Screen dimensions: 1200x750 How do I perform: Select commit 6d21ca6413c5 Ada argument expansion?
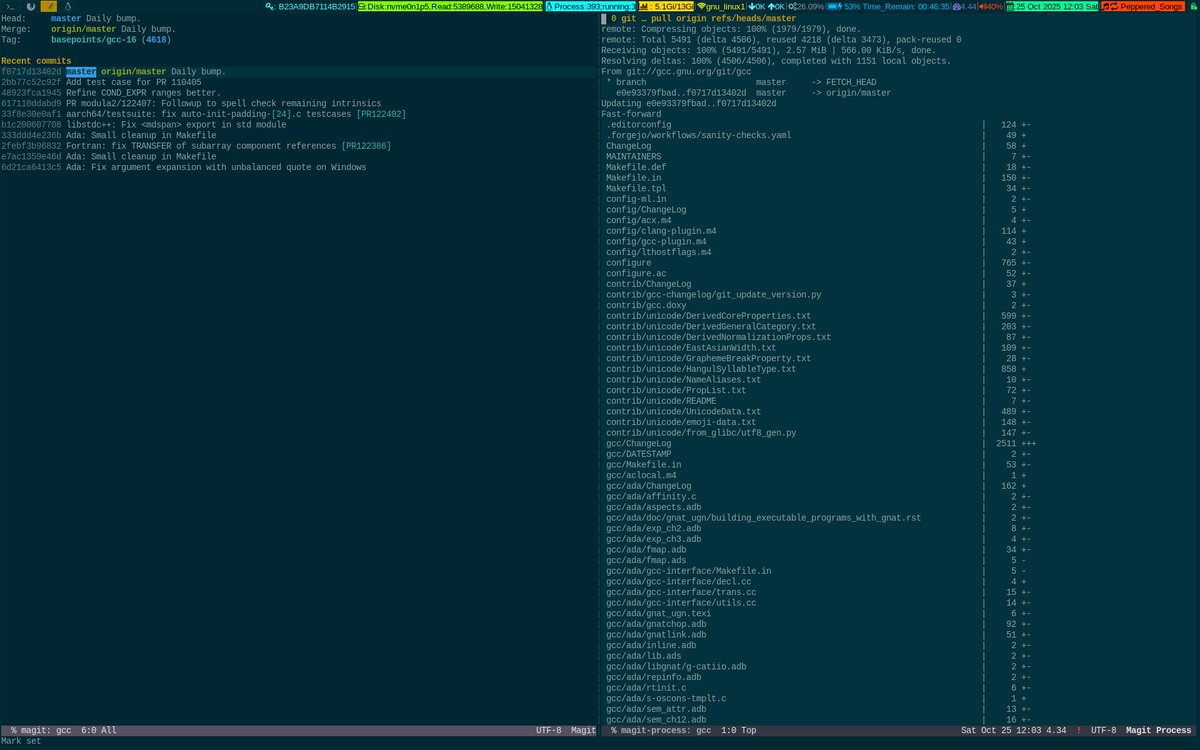click(300, 167)
